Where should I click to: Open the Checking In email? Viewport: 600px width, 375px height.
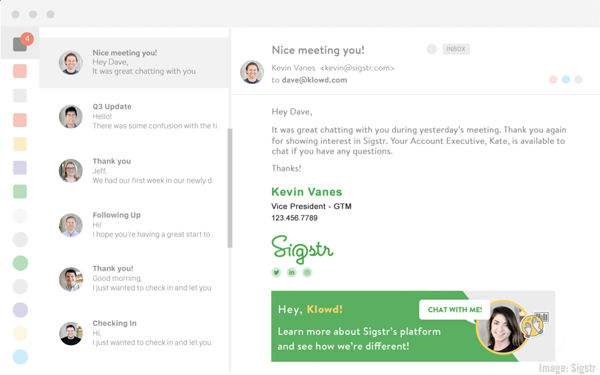134,333
